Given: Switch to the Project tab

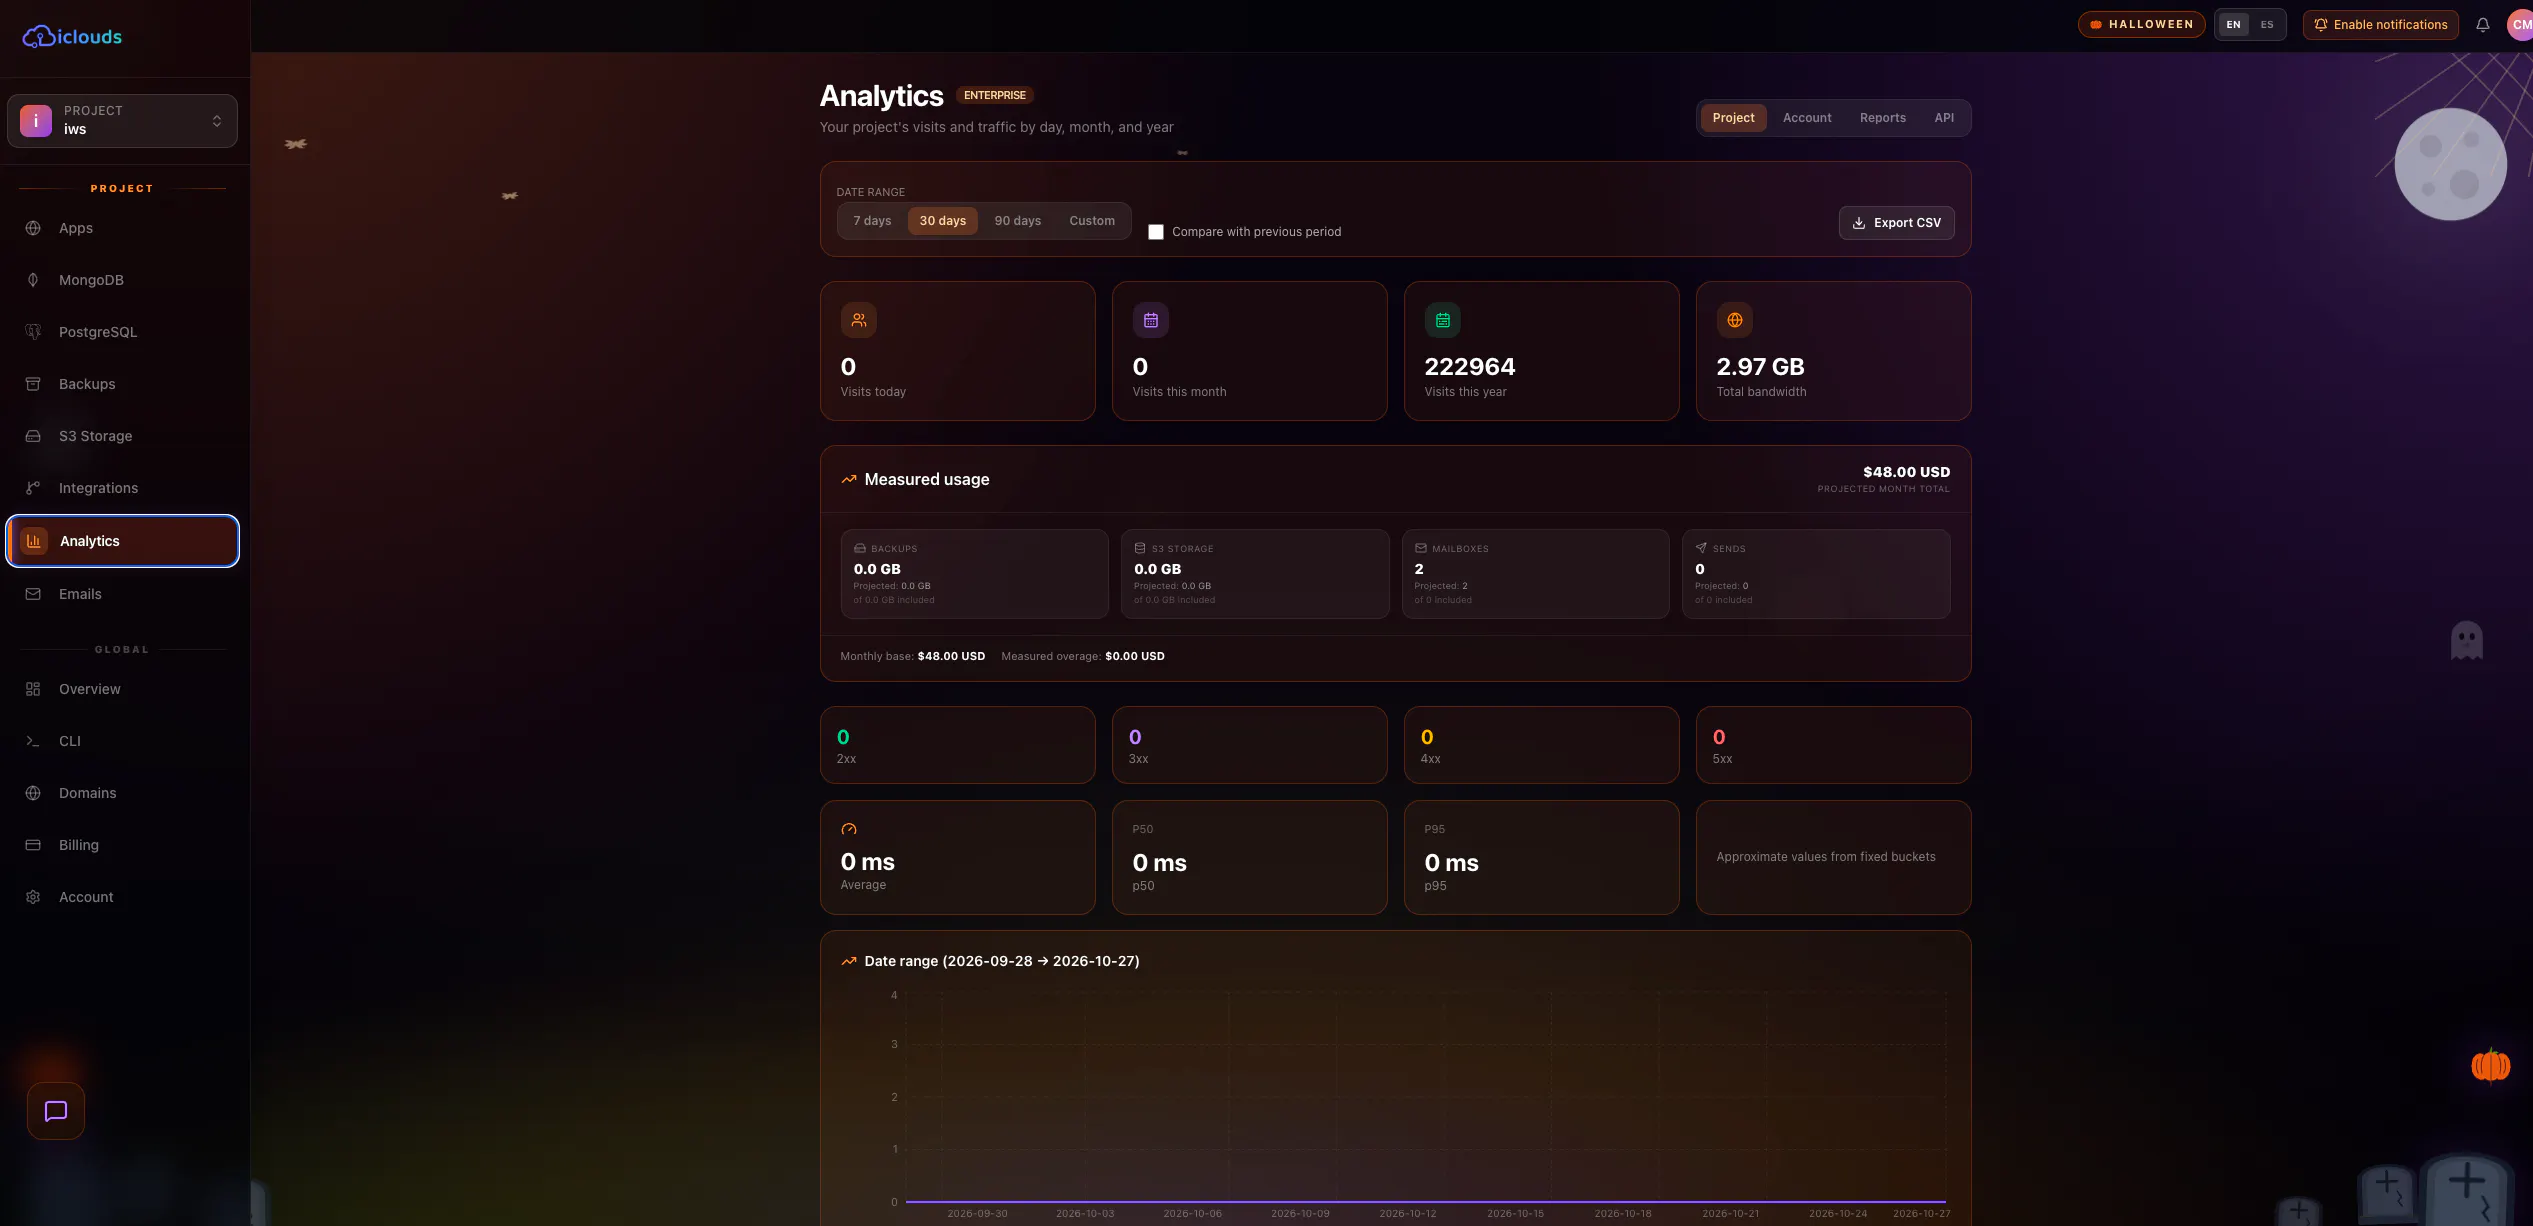Looking at the screenshot, I should click(x=1733, y=118).
